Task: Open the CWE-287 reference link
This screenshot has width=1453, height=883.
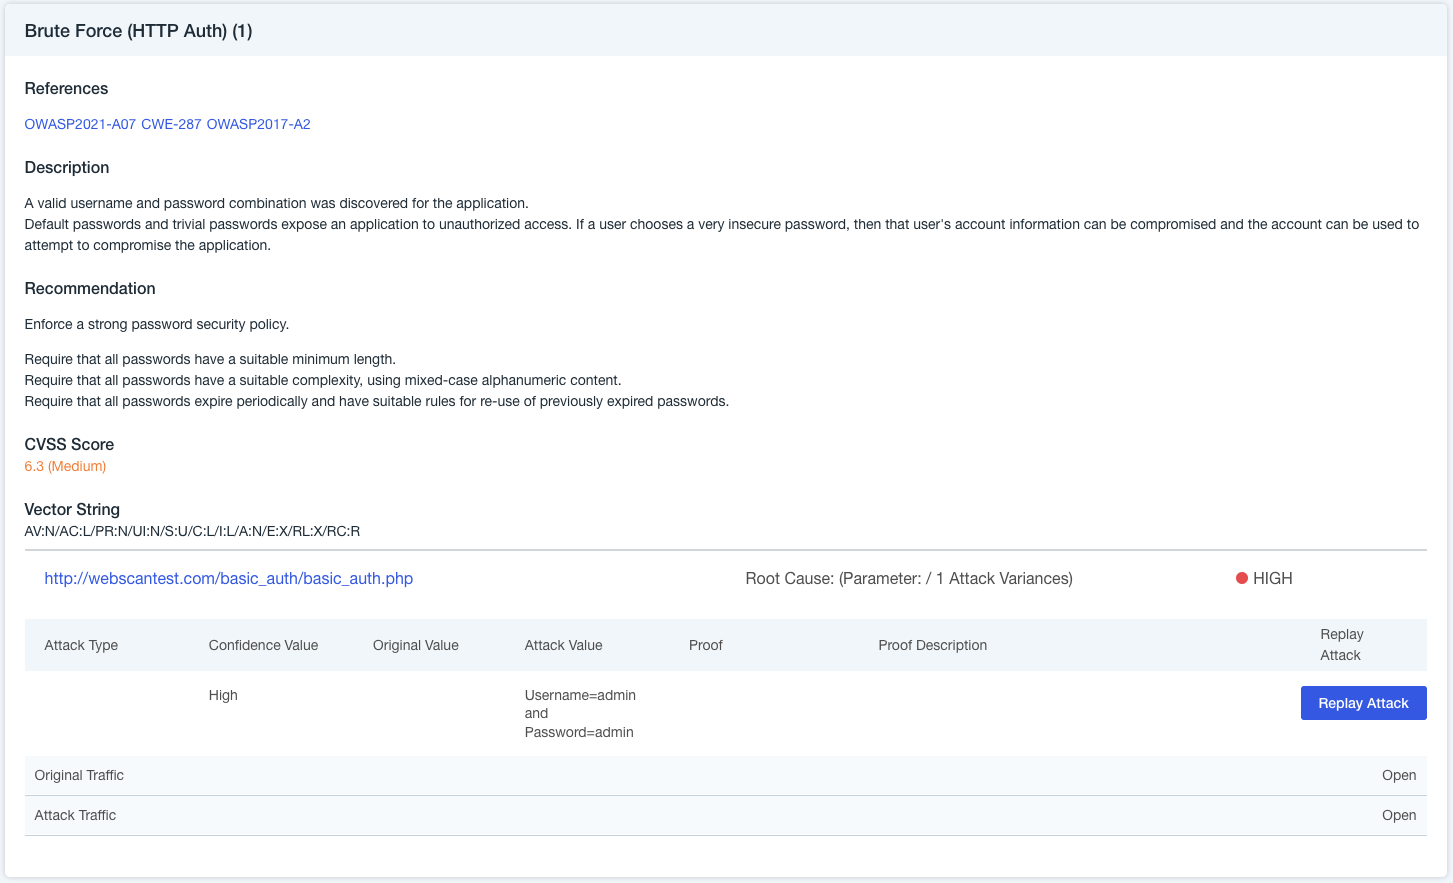Action: tap(171, 124)
